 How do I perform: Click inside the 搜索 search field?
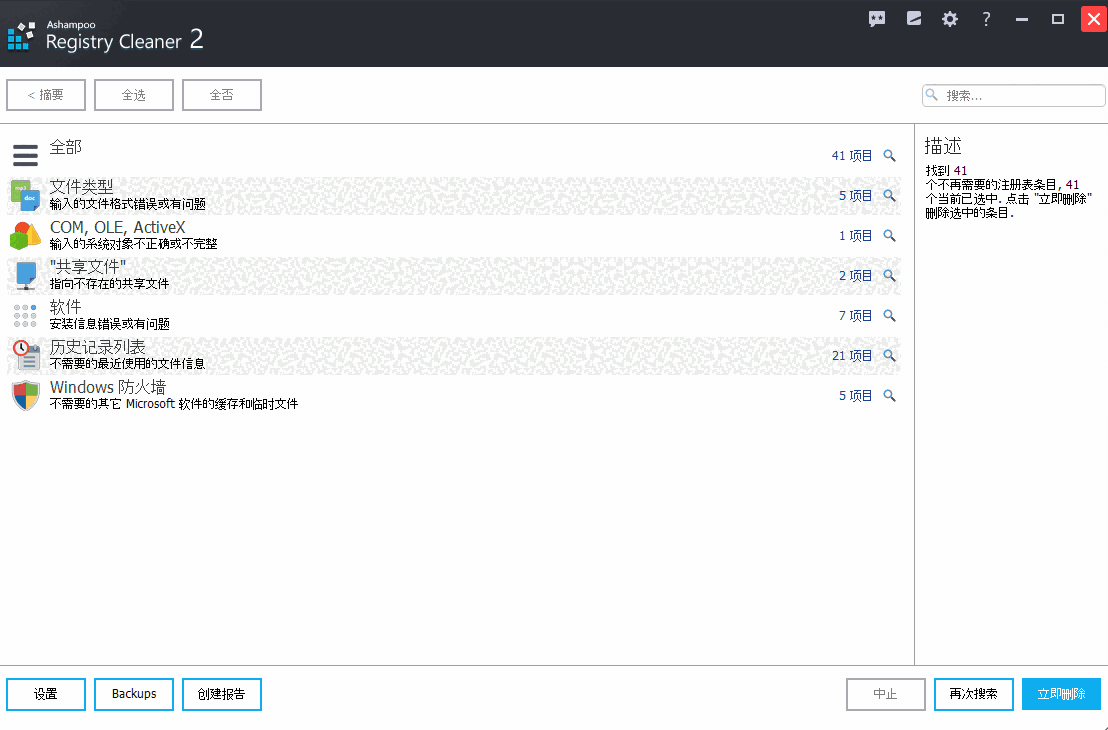pyautogui.click(x=1013, y=95)
